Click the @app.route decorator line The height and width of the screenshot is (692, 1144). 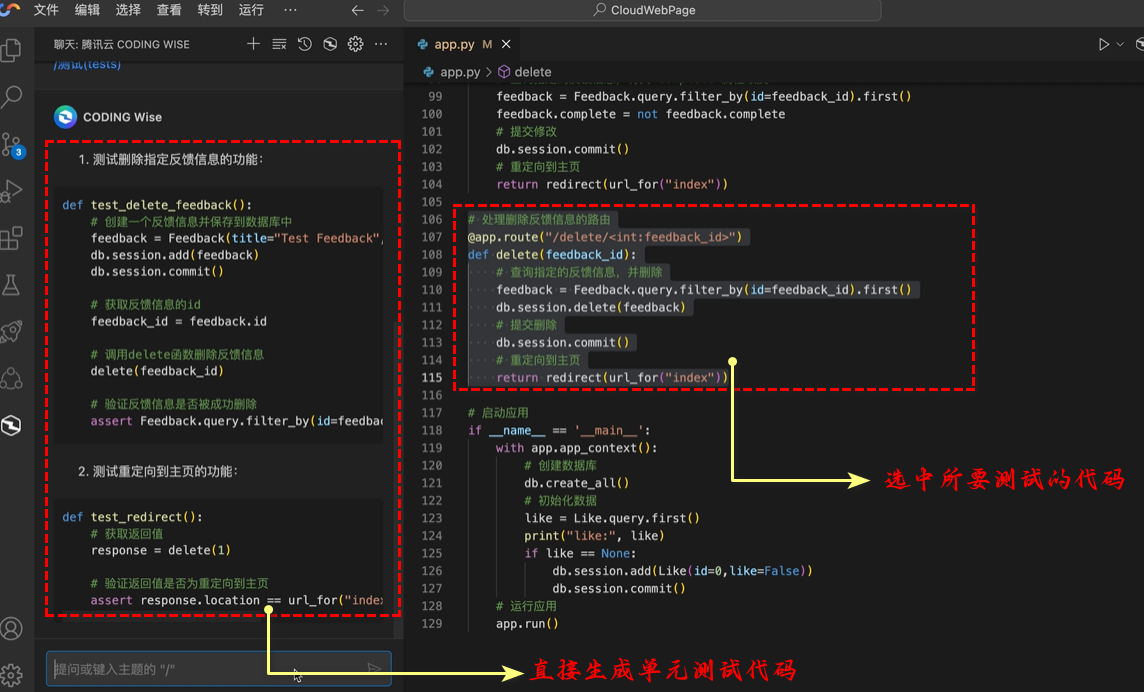605,237
